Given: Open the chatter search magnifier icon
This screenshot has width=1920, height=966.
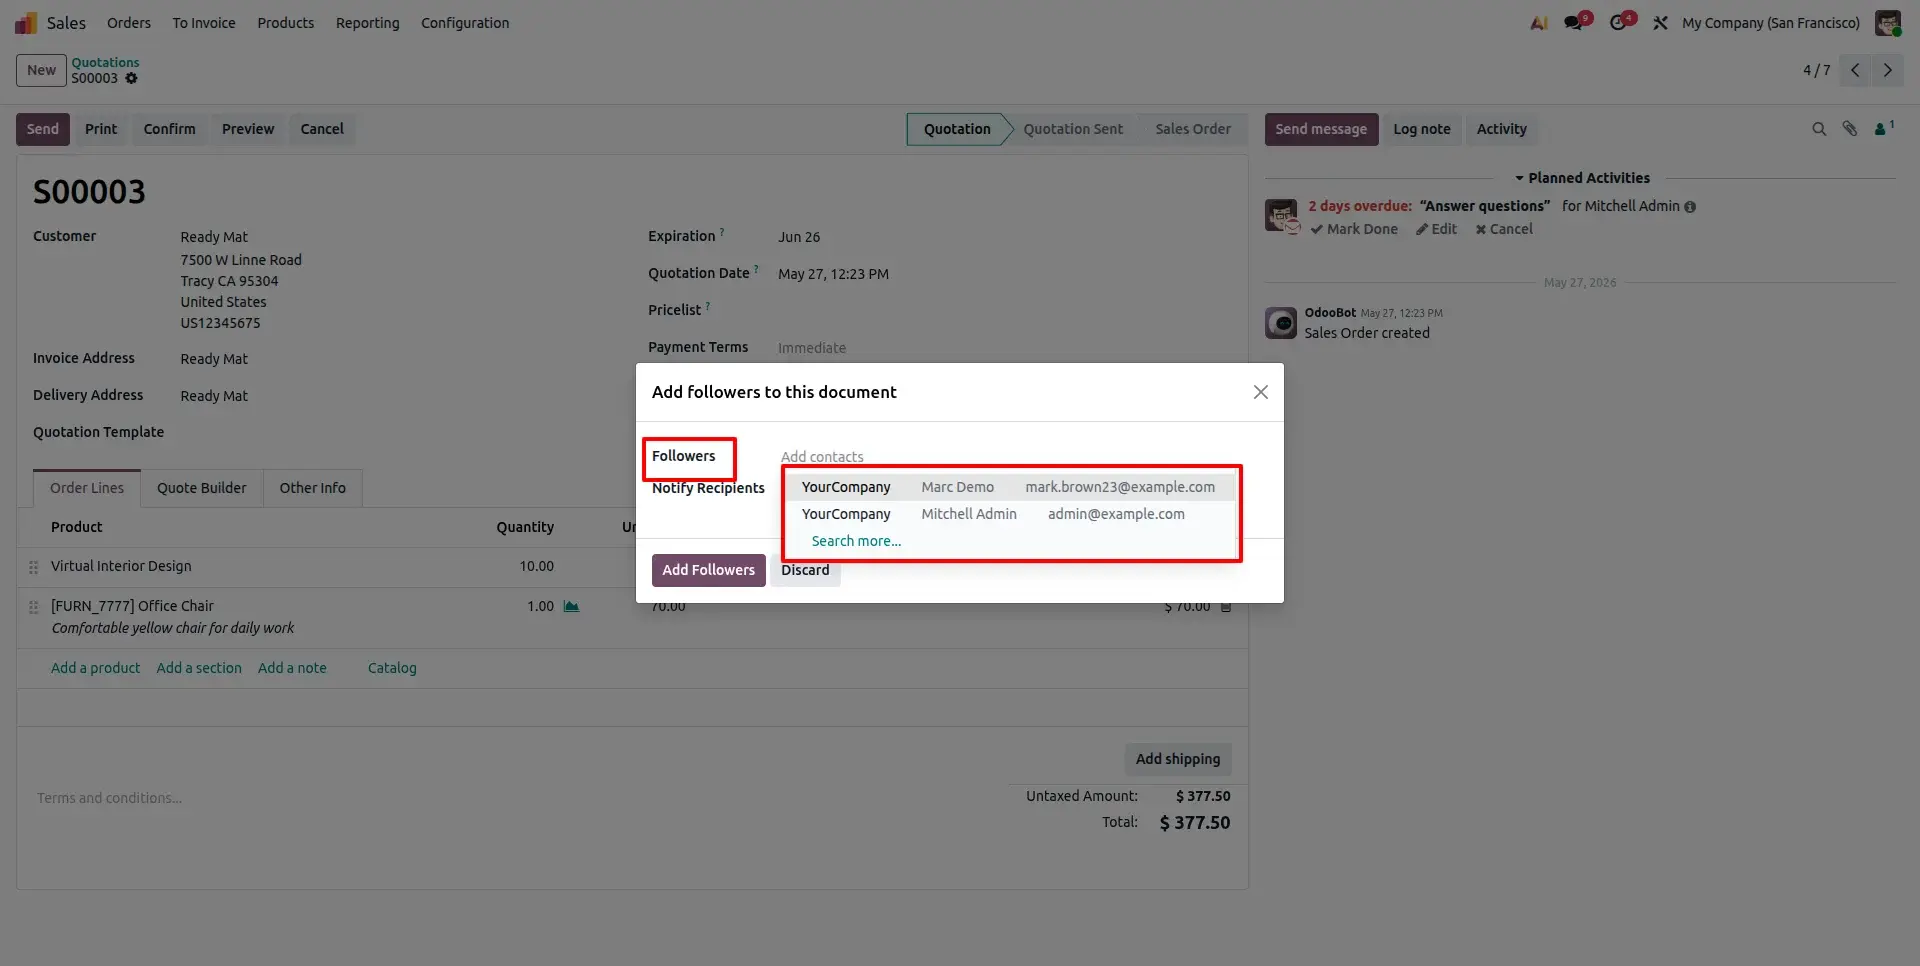Looking at the screenshot, I should pos(1819,129).
